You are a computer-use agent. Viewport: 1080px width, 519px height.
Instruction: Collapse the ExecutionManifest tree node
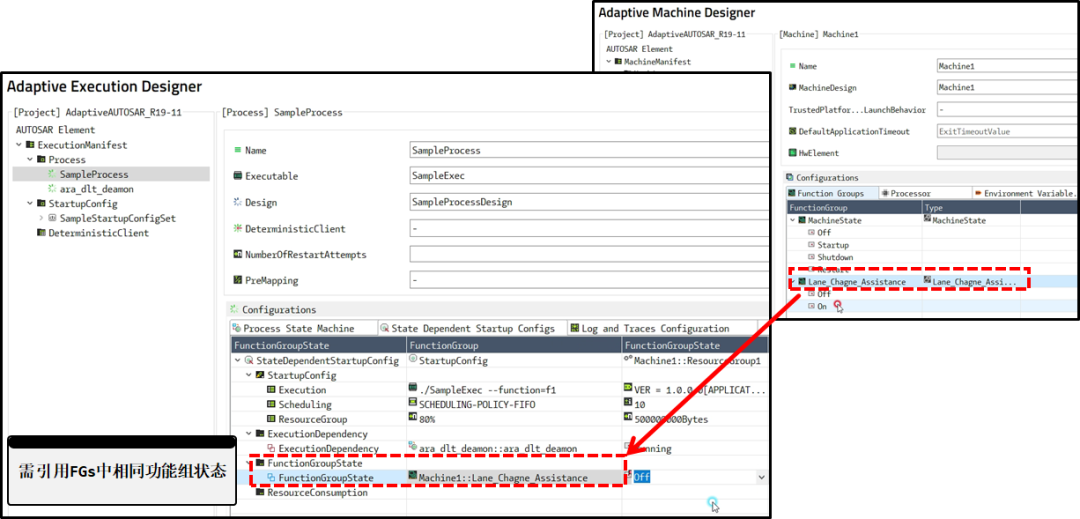tap(19, 145)
